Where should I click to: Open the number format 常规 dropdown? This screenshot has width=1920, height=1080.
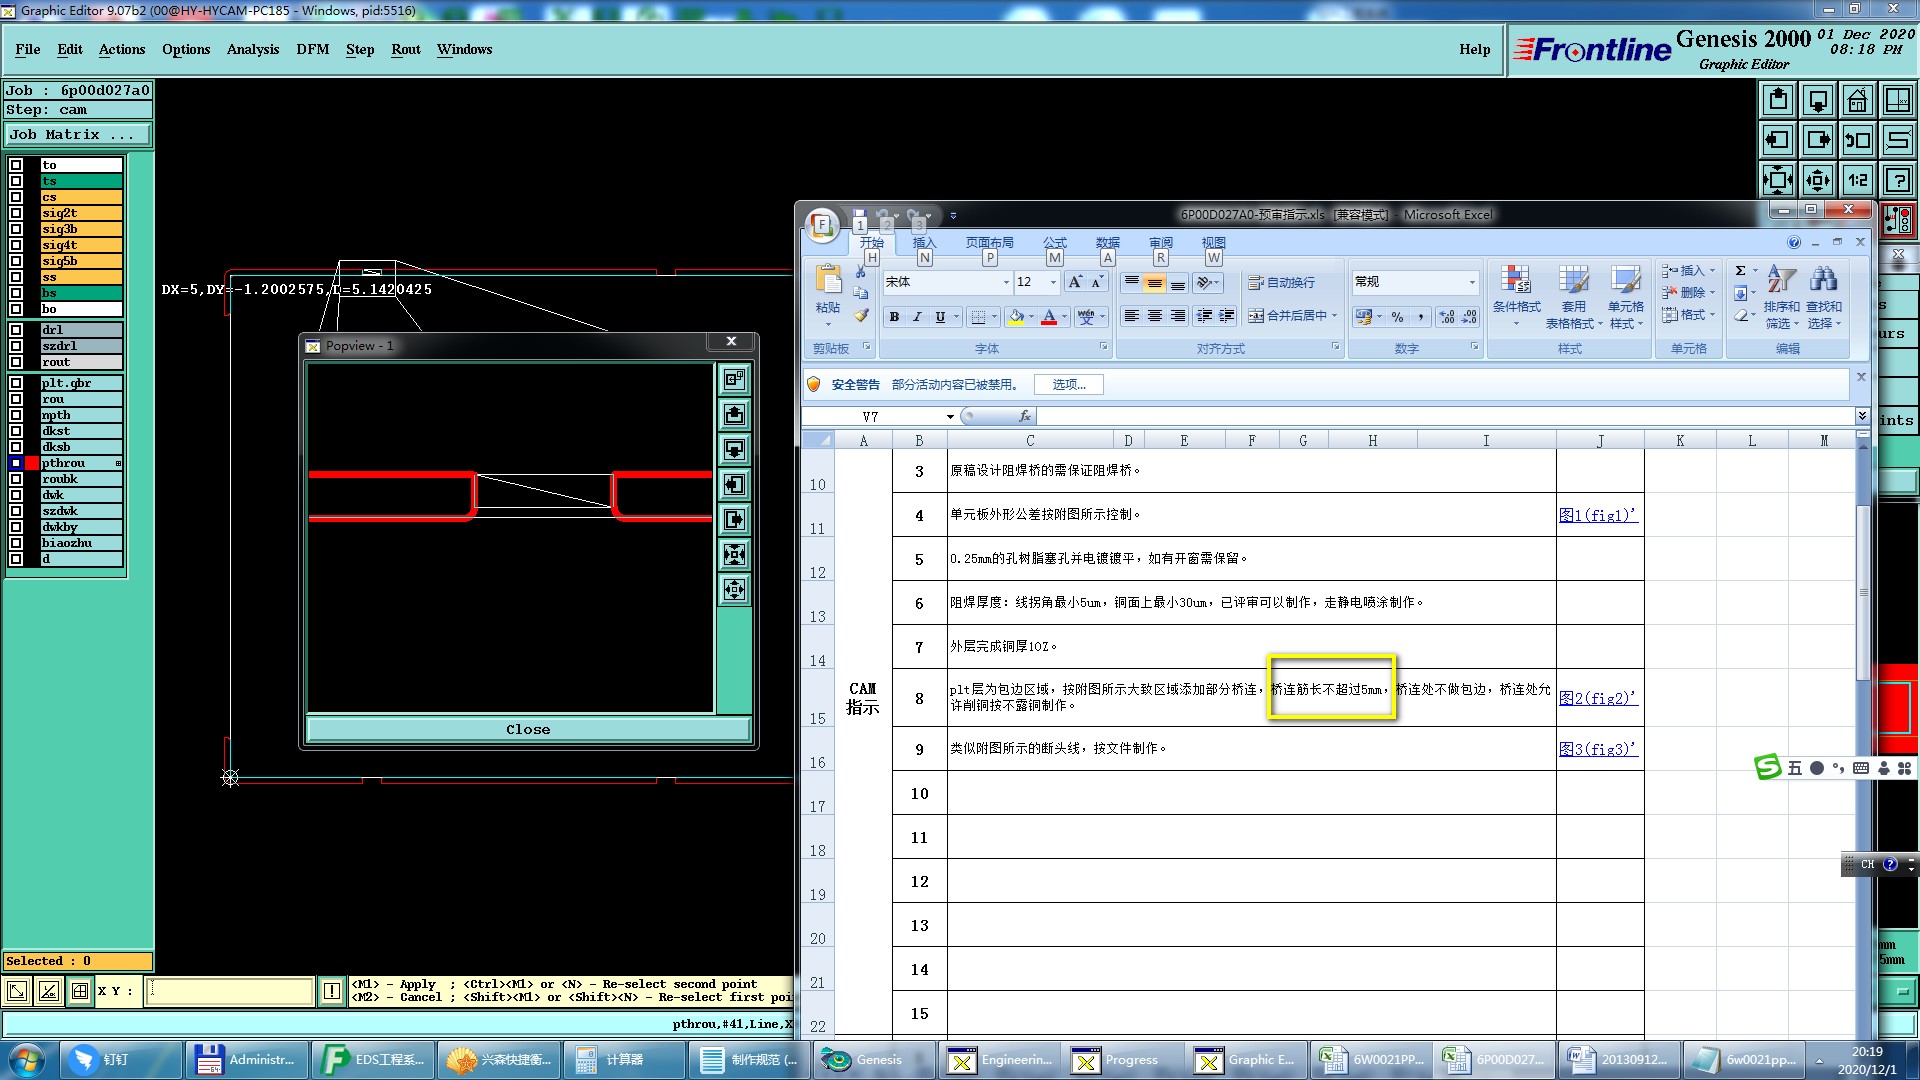[1471, 283]
